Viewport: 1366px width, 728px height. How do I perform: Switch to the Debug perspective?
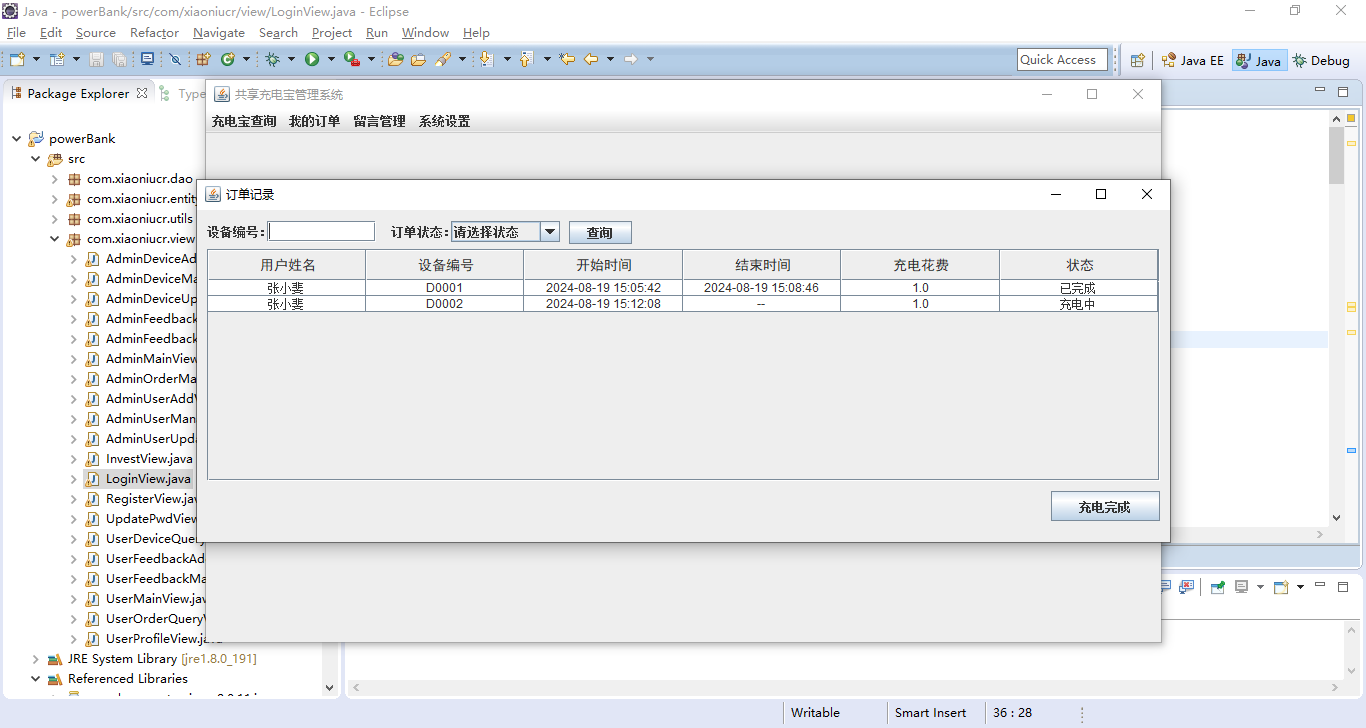coord(1321,60)
